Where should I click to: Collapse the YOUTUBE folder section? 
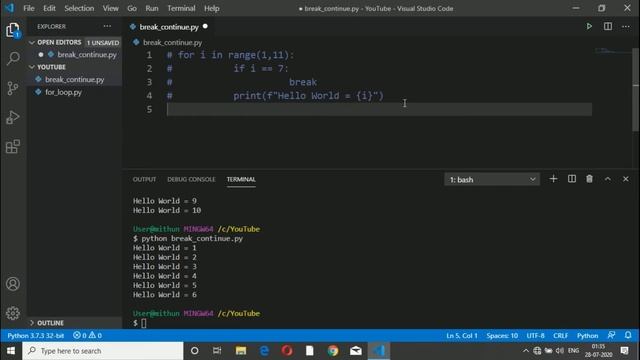(x=74, y=67)
